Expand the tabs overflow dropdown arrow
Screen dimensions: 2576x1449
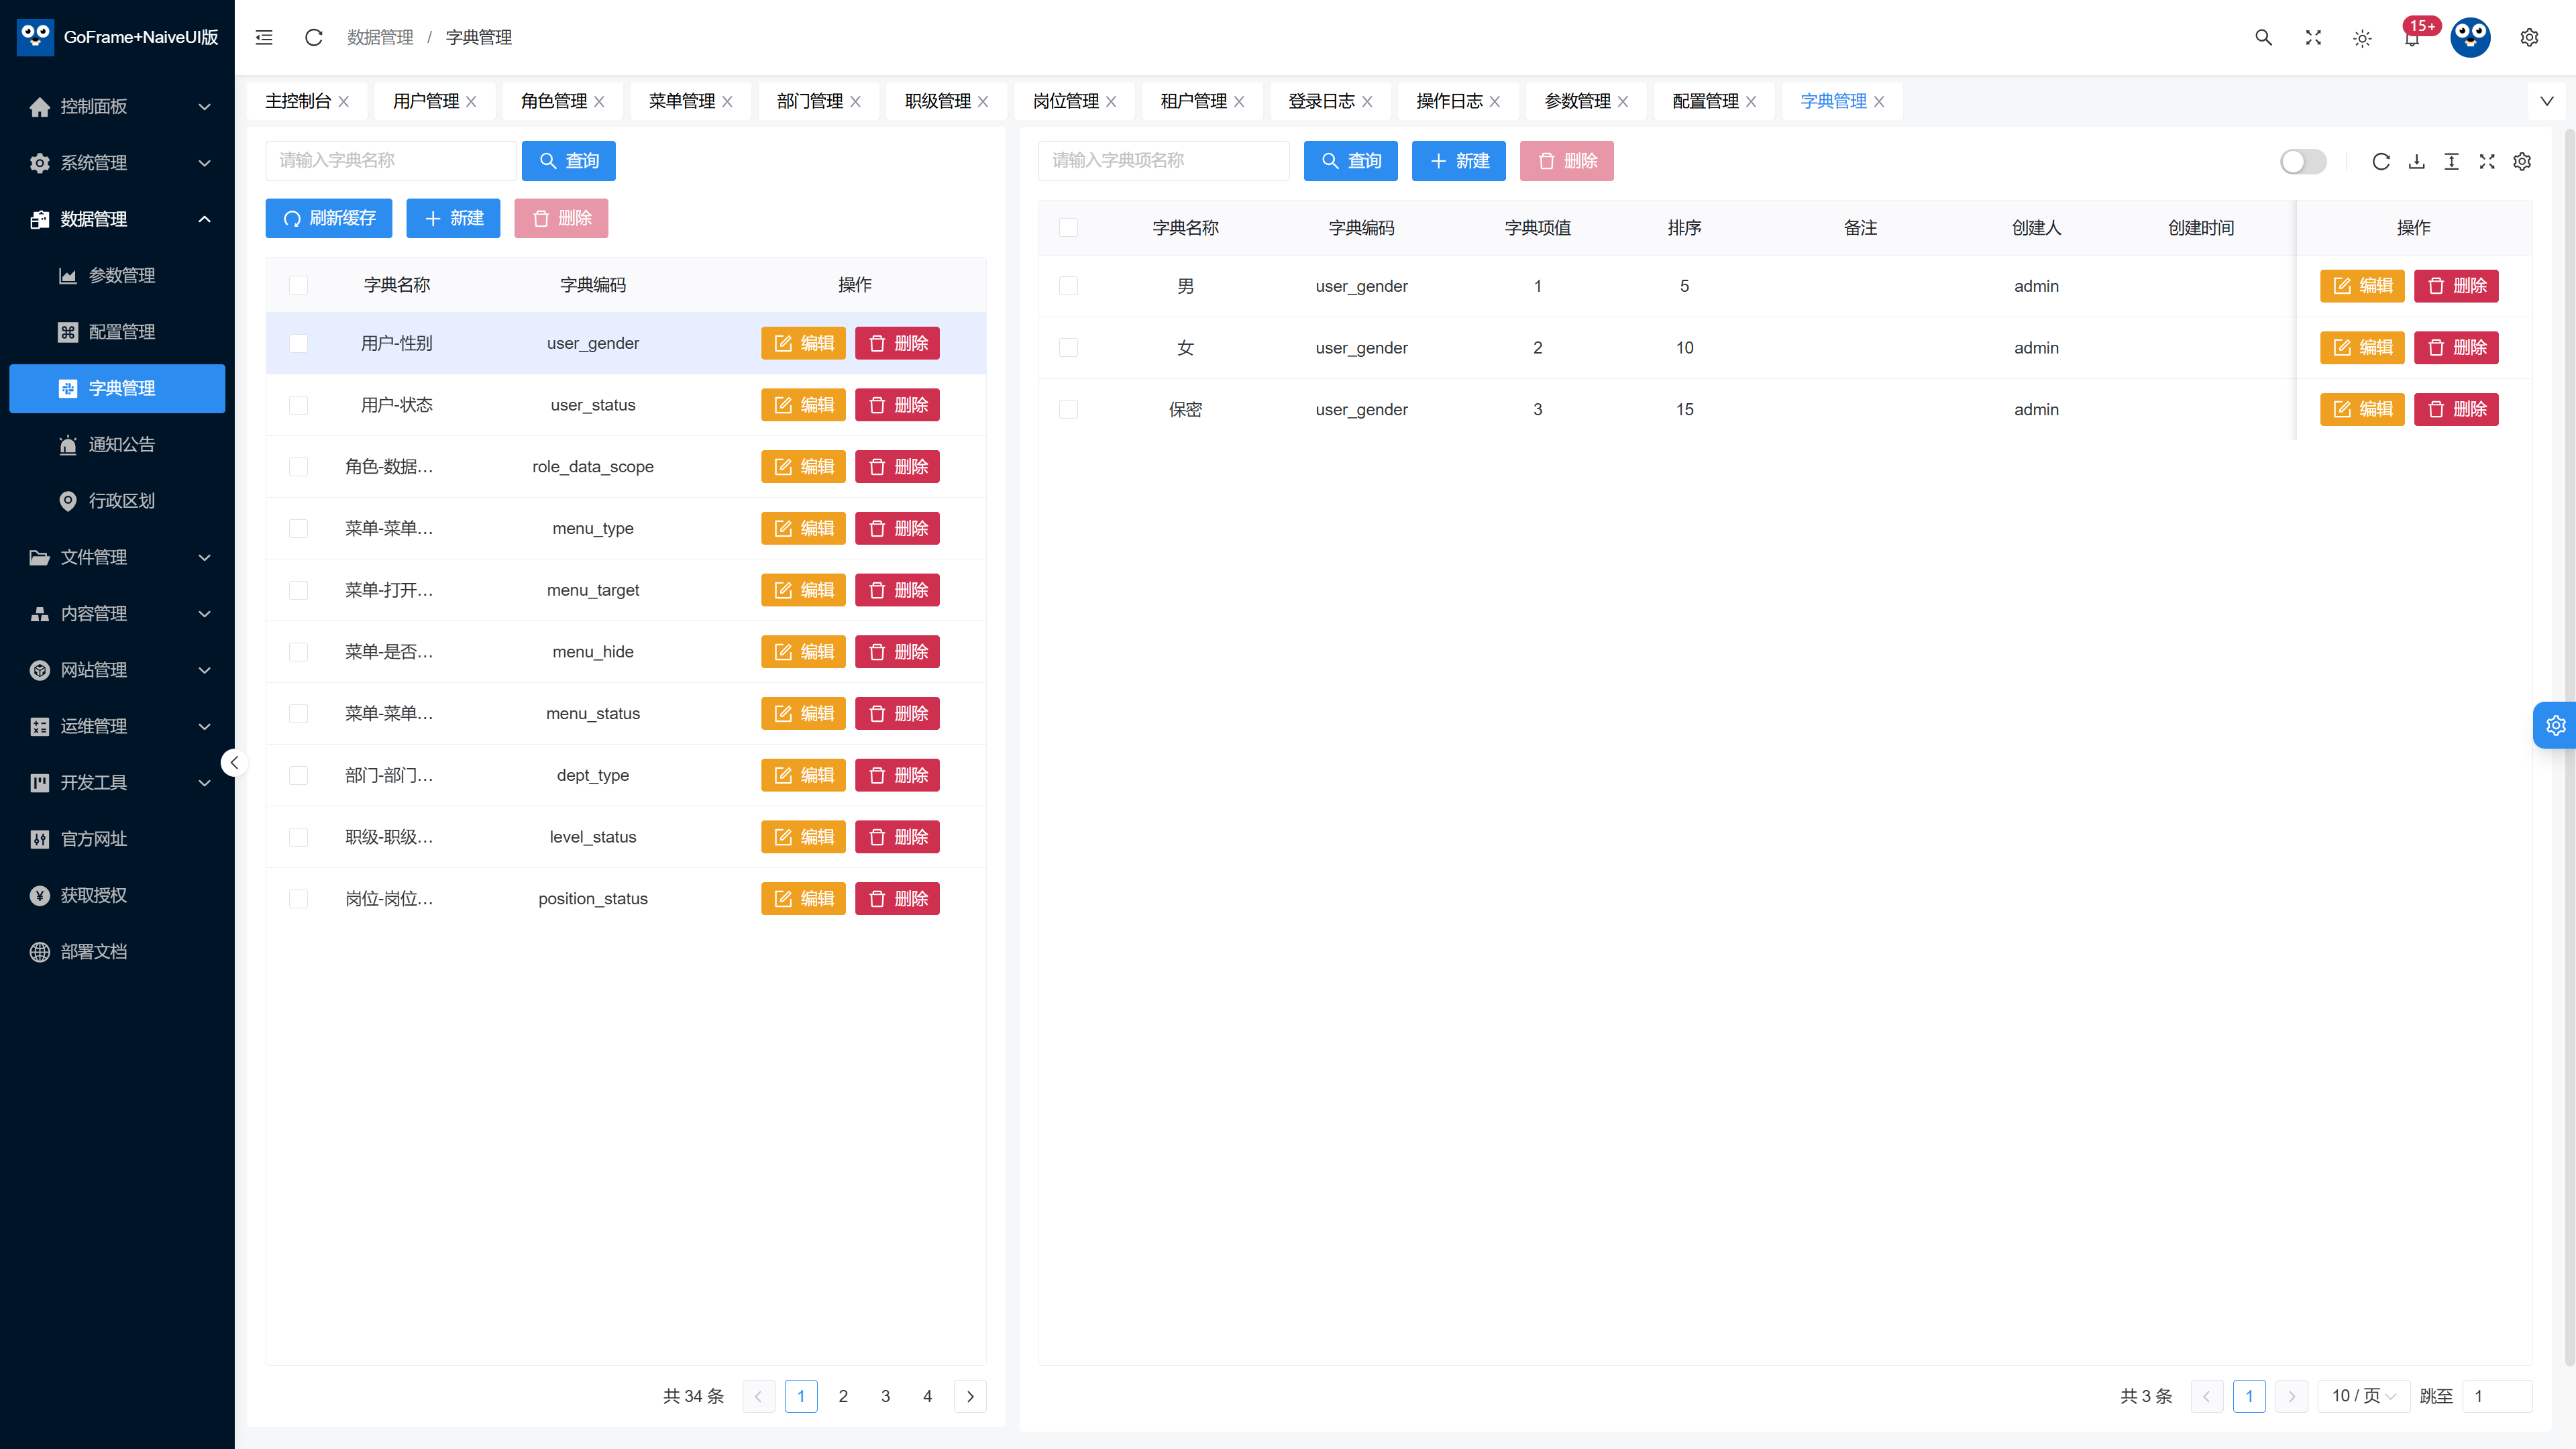pos(2546,101)
